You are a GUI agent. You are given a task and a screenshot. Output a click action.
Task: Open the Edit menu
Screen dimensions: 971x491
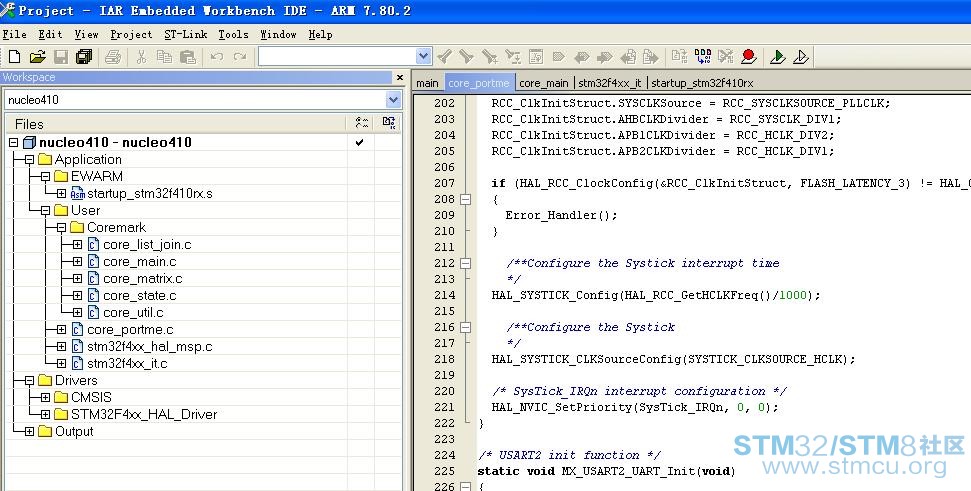click(50, 35)
